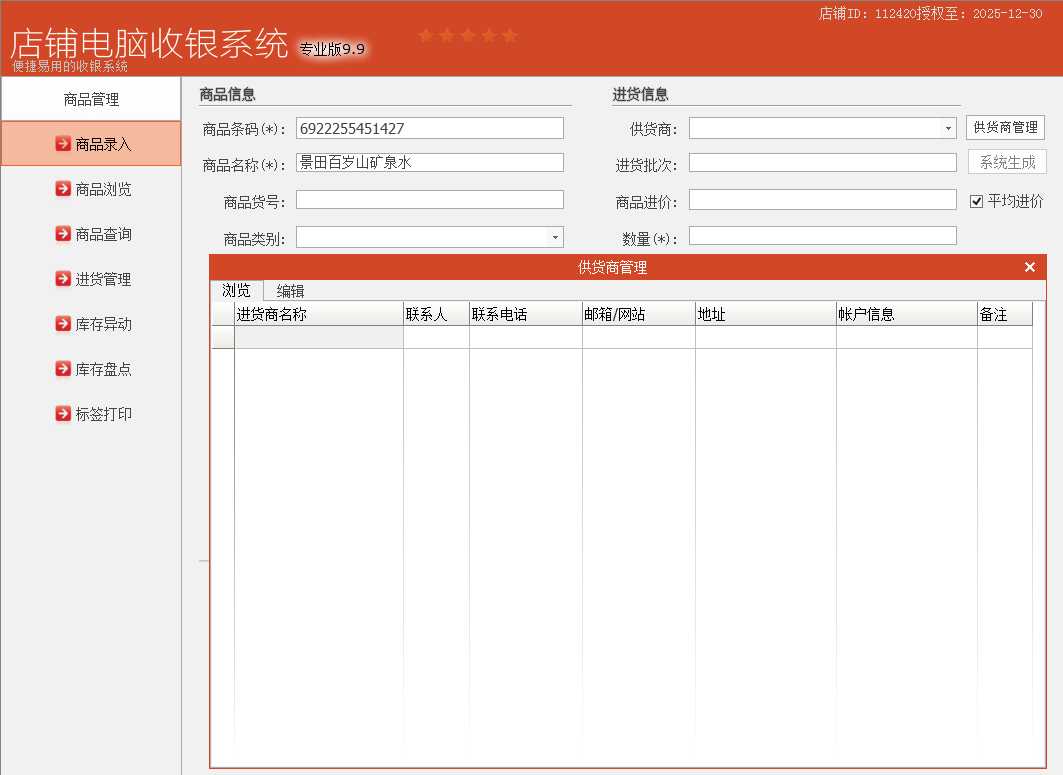Click the 数量 input field
Viewport: 1063px width, 775px height.
(x=823, y=235)
